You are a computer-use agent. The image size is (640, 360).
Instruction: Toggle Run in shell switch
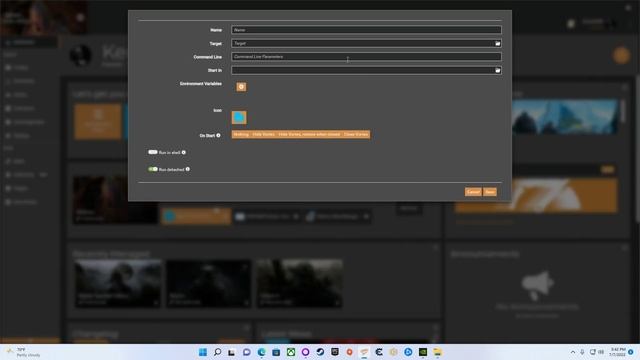(x=153, y=152)
